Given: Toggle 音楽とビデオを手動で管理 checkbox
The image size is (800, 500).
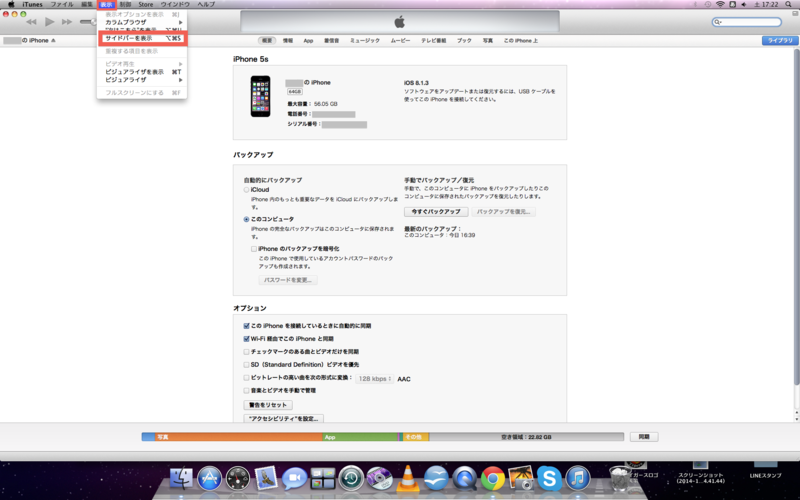Looking at the screenshot, I should click(x=246, y=391).
